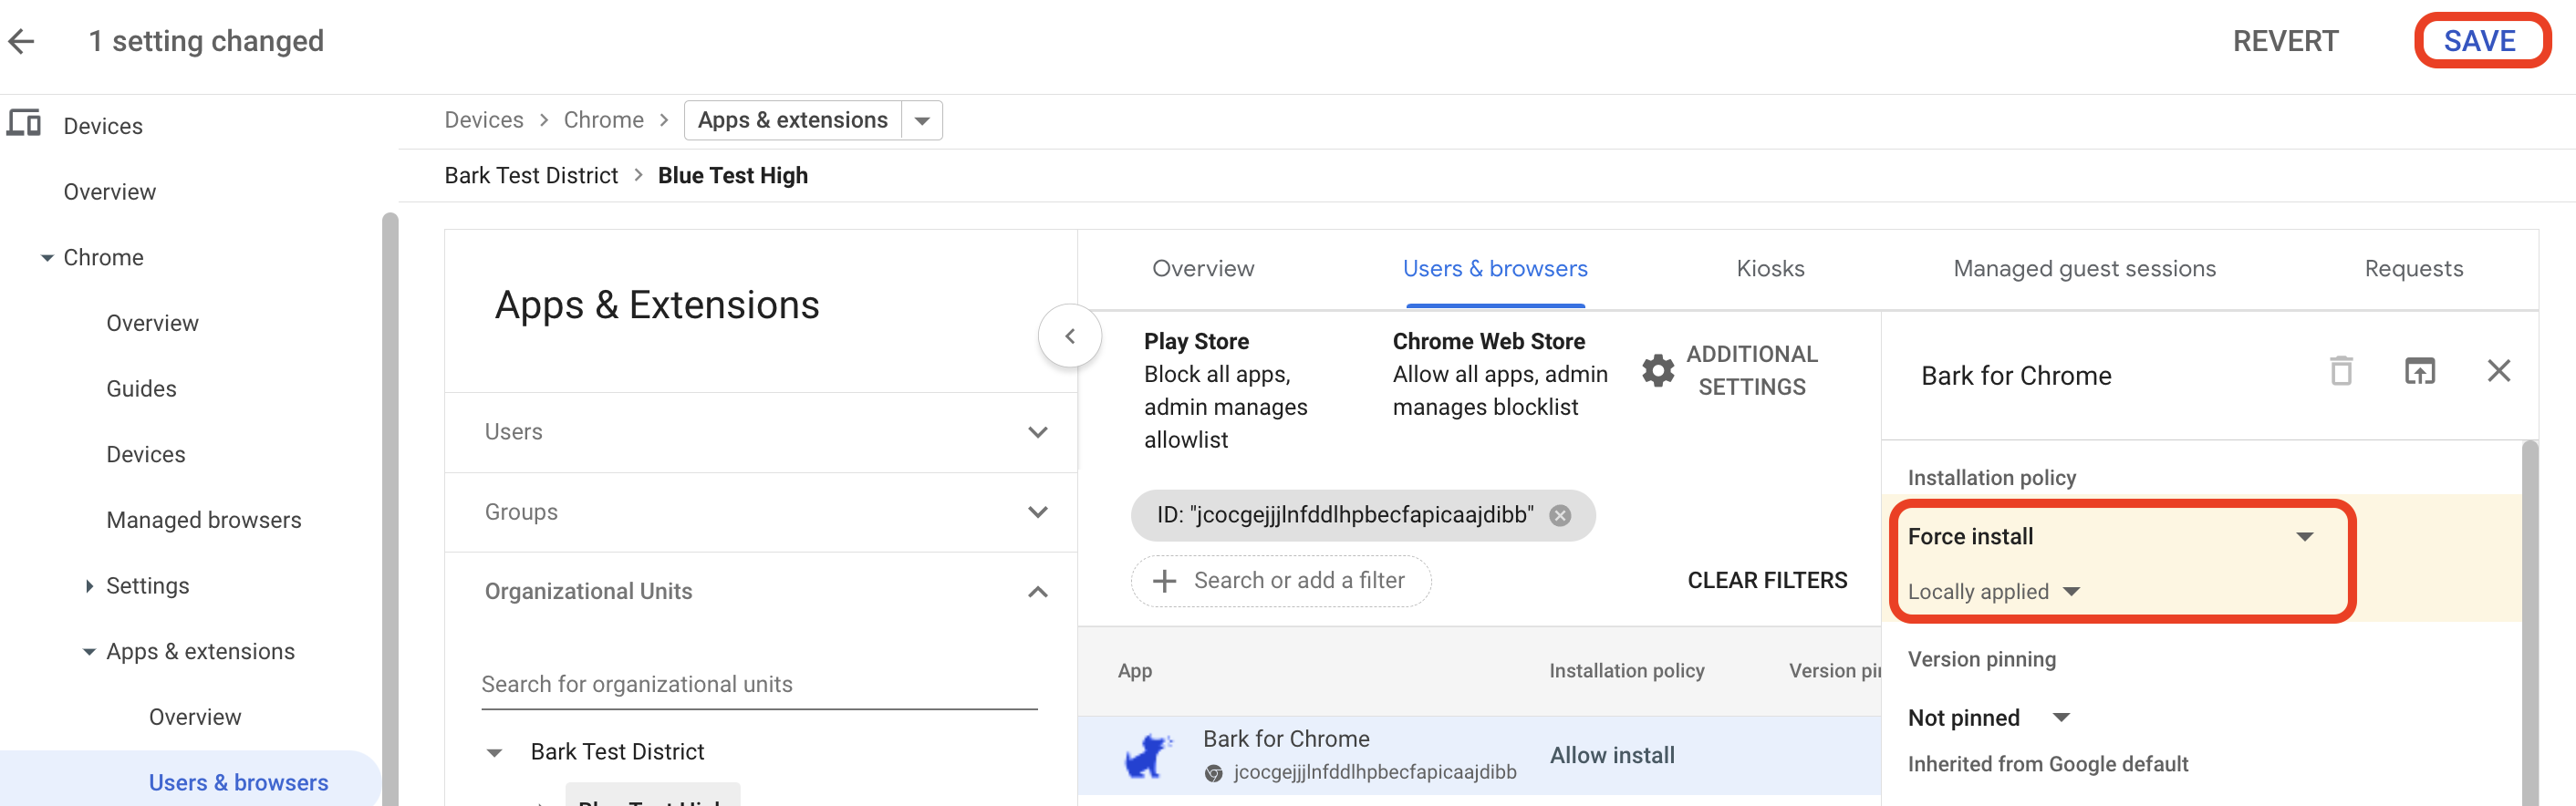The height and width of the screenshot is (806, 2576).
Task: Click the Blue Test High breadcrumb
Action: [x=732, y=176]
